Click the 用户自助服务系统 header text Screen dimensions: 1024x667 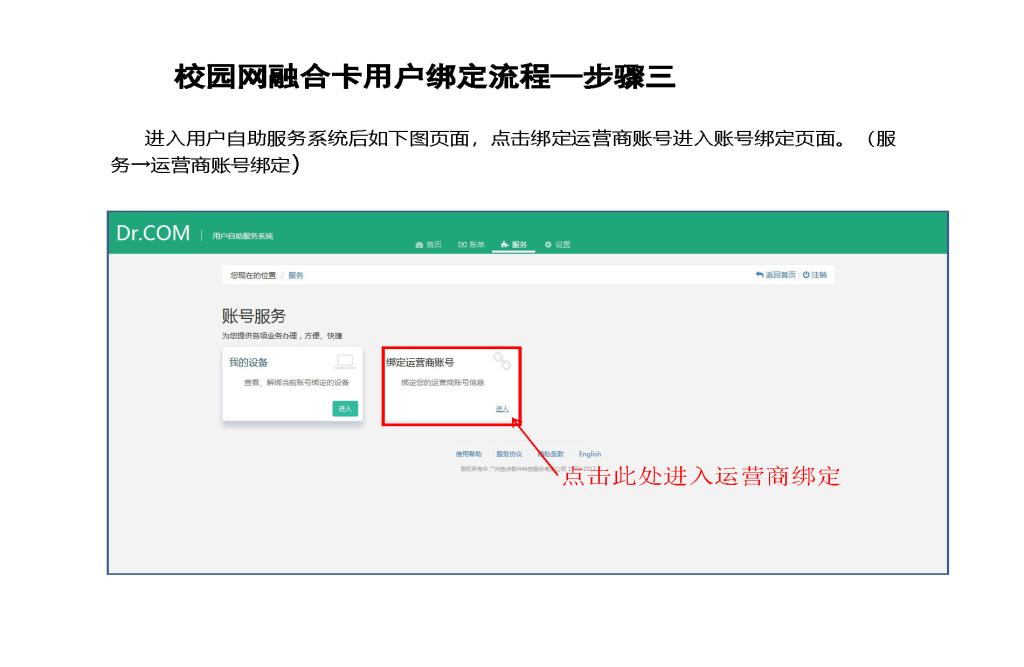242,236
